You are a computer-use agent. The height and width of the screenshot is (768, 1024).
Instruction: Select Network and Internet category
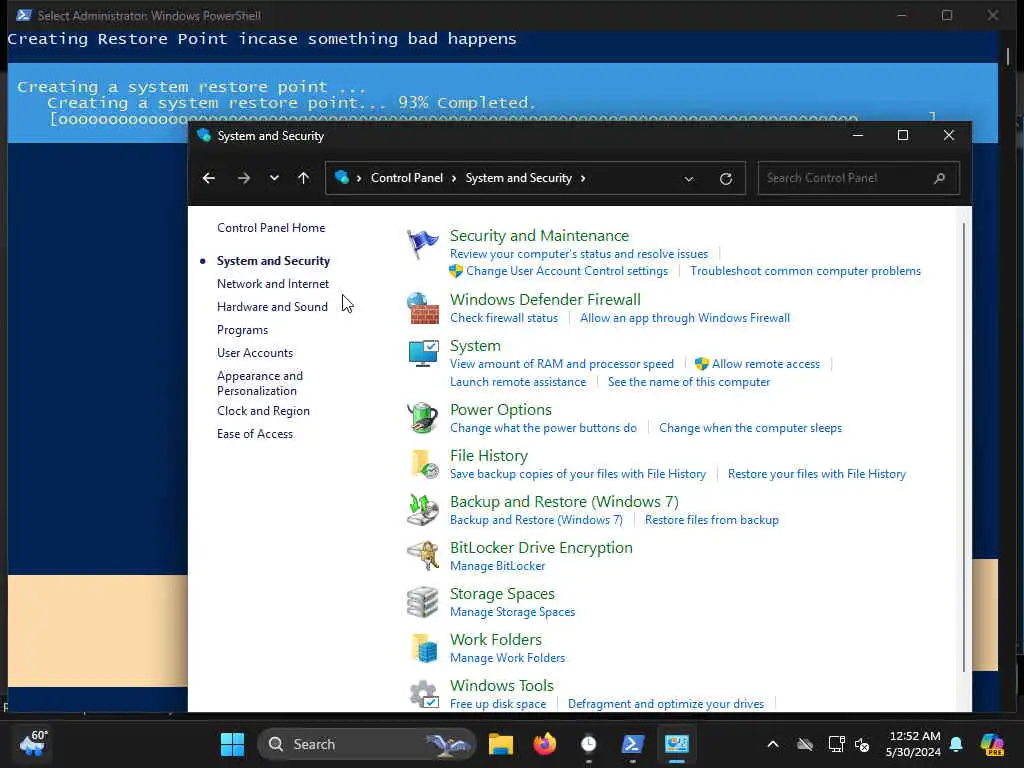pyautogui.click(x=273, y=284)
